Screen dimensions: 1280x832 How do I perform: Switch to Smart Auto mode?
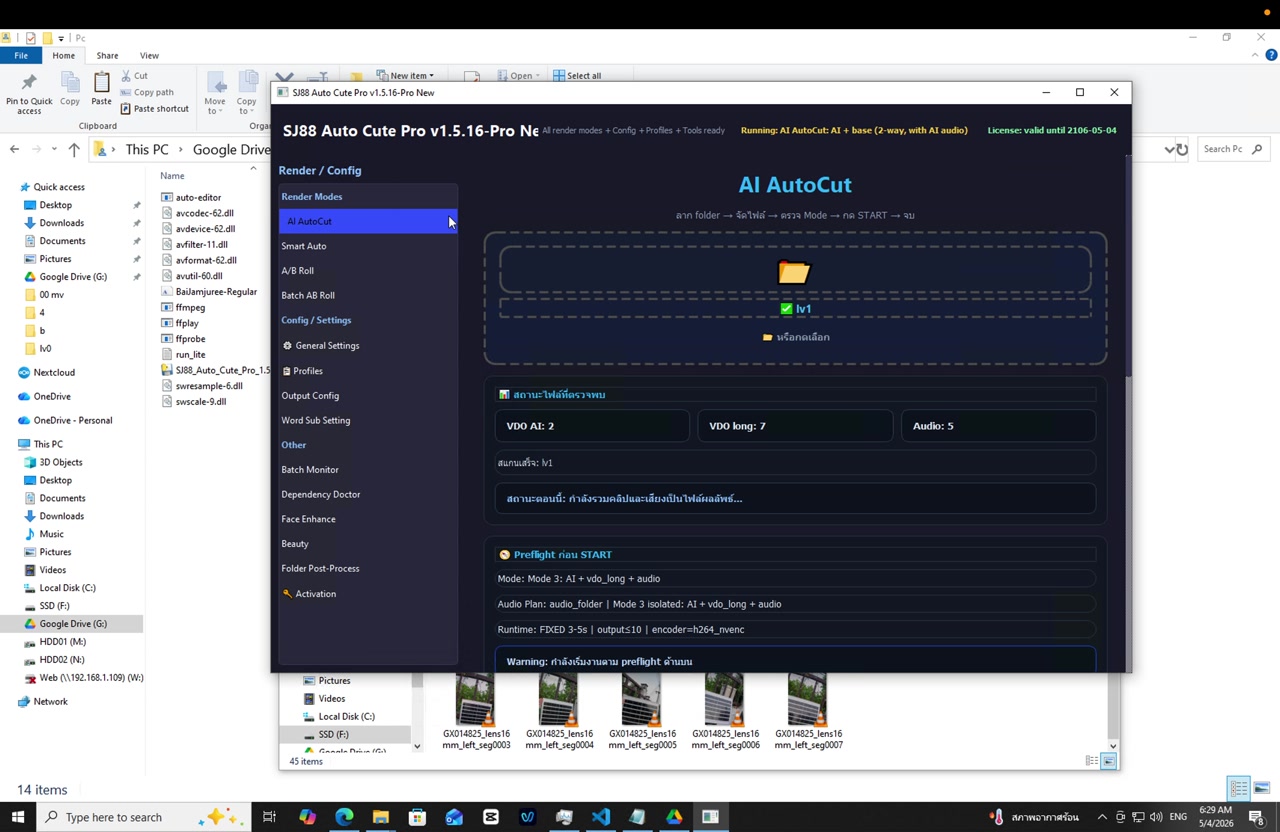coord(368,246)
